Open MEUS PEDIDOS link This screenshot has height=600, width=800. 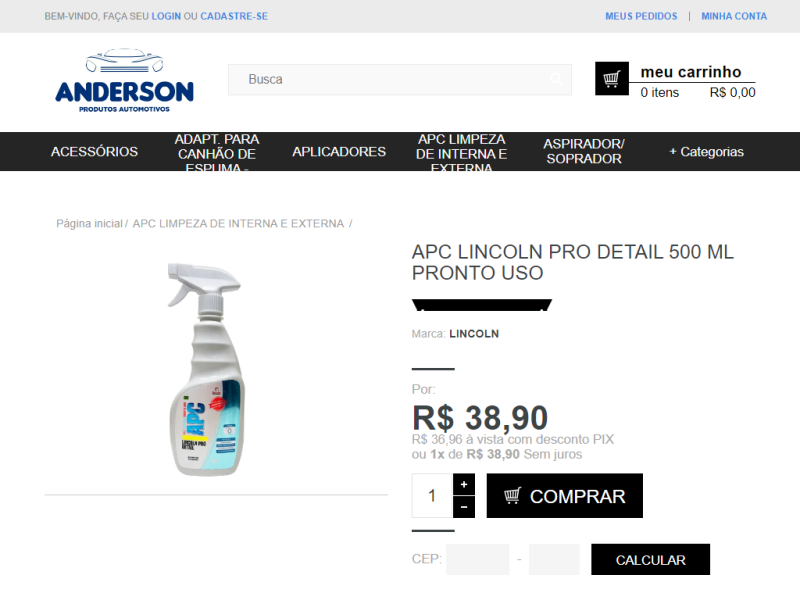pyautogui.click(x=641, y=16)
